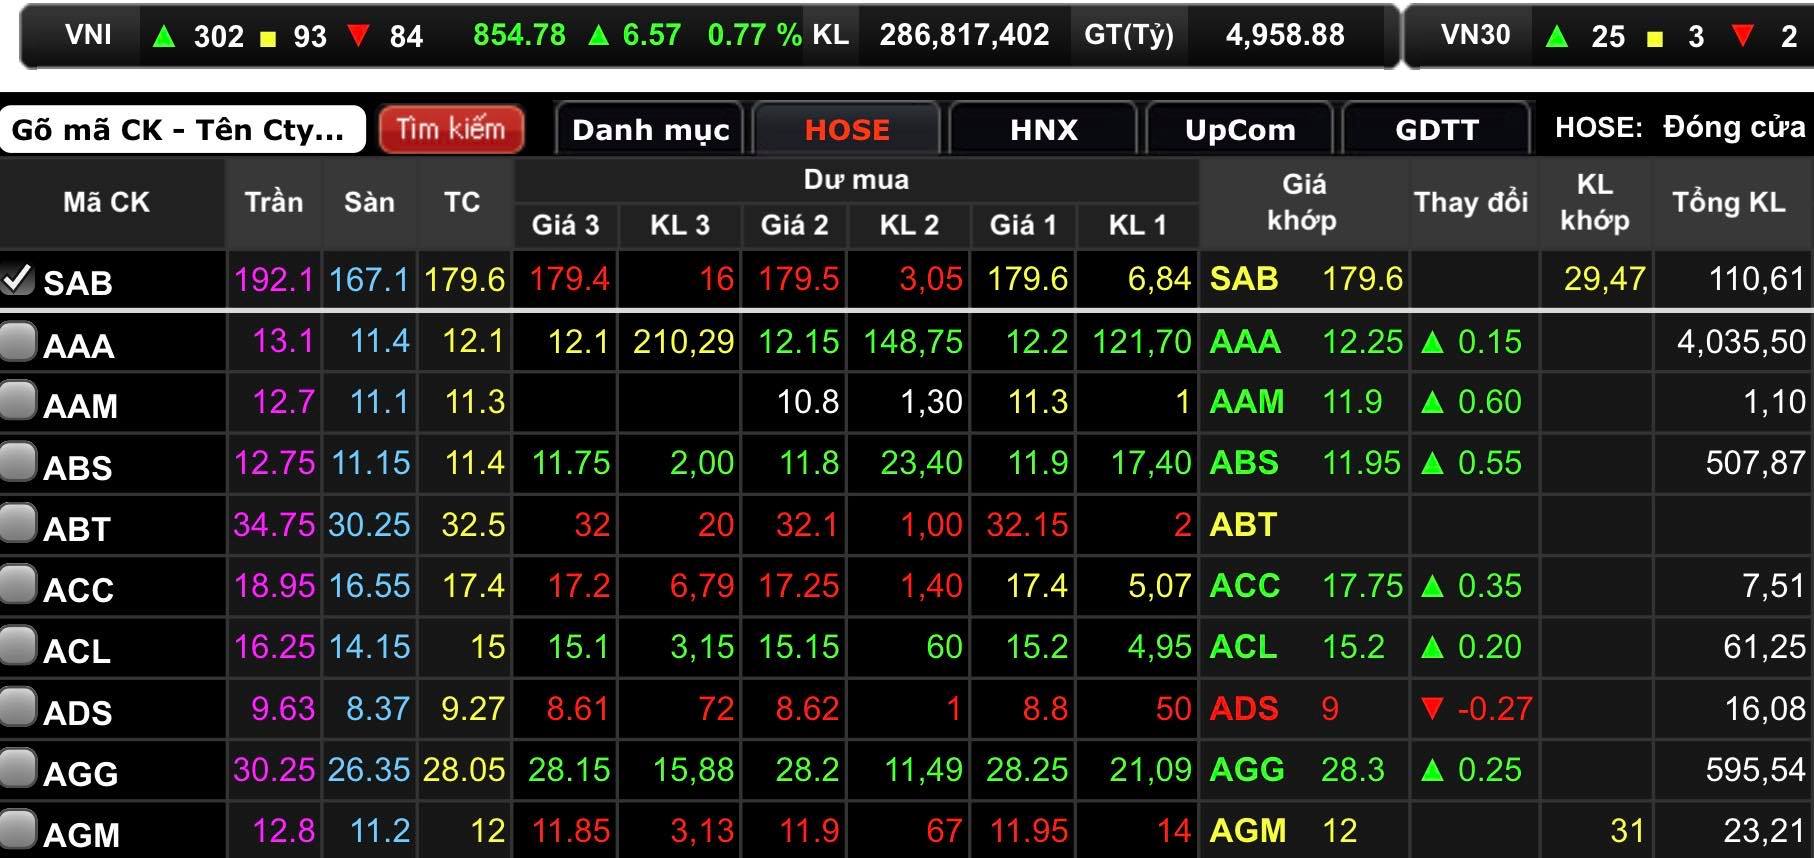Click the green up arrow in VNI ticker
This screenshot has height=858, width=1814.
click(x=162, y=37)
